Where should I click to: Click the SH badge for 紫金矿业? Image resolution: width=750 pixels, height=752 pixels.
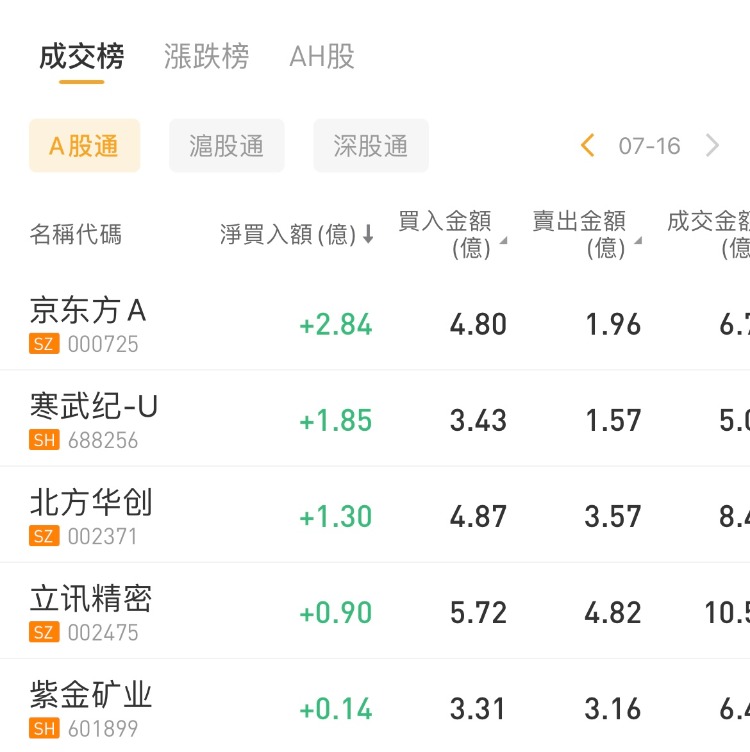[x=44, y=728]
